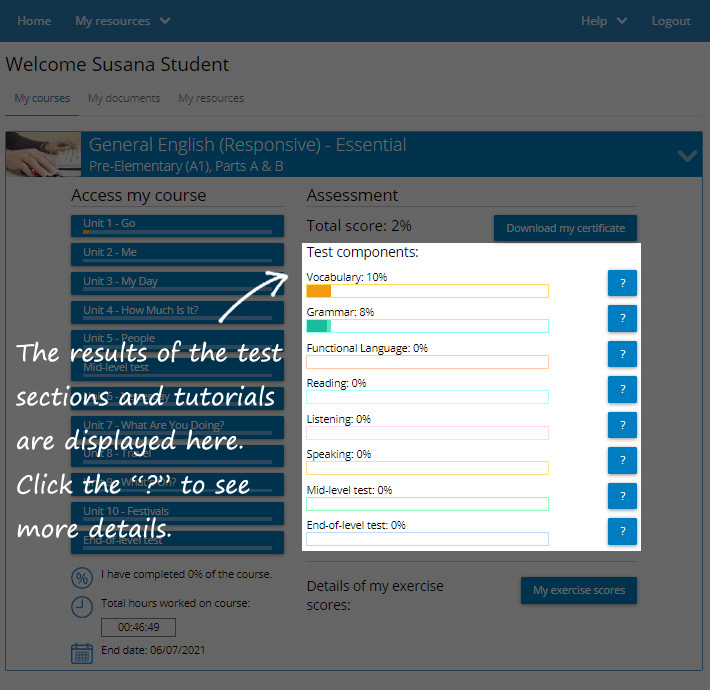Image resolution: width=710 pixels, height=690 pixels.
Task: Open details for Functional Language score
Action: [622, 354]
